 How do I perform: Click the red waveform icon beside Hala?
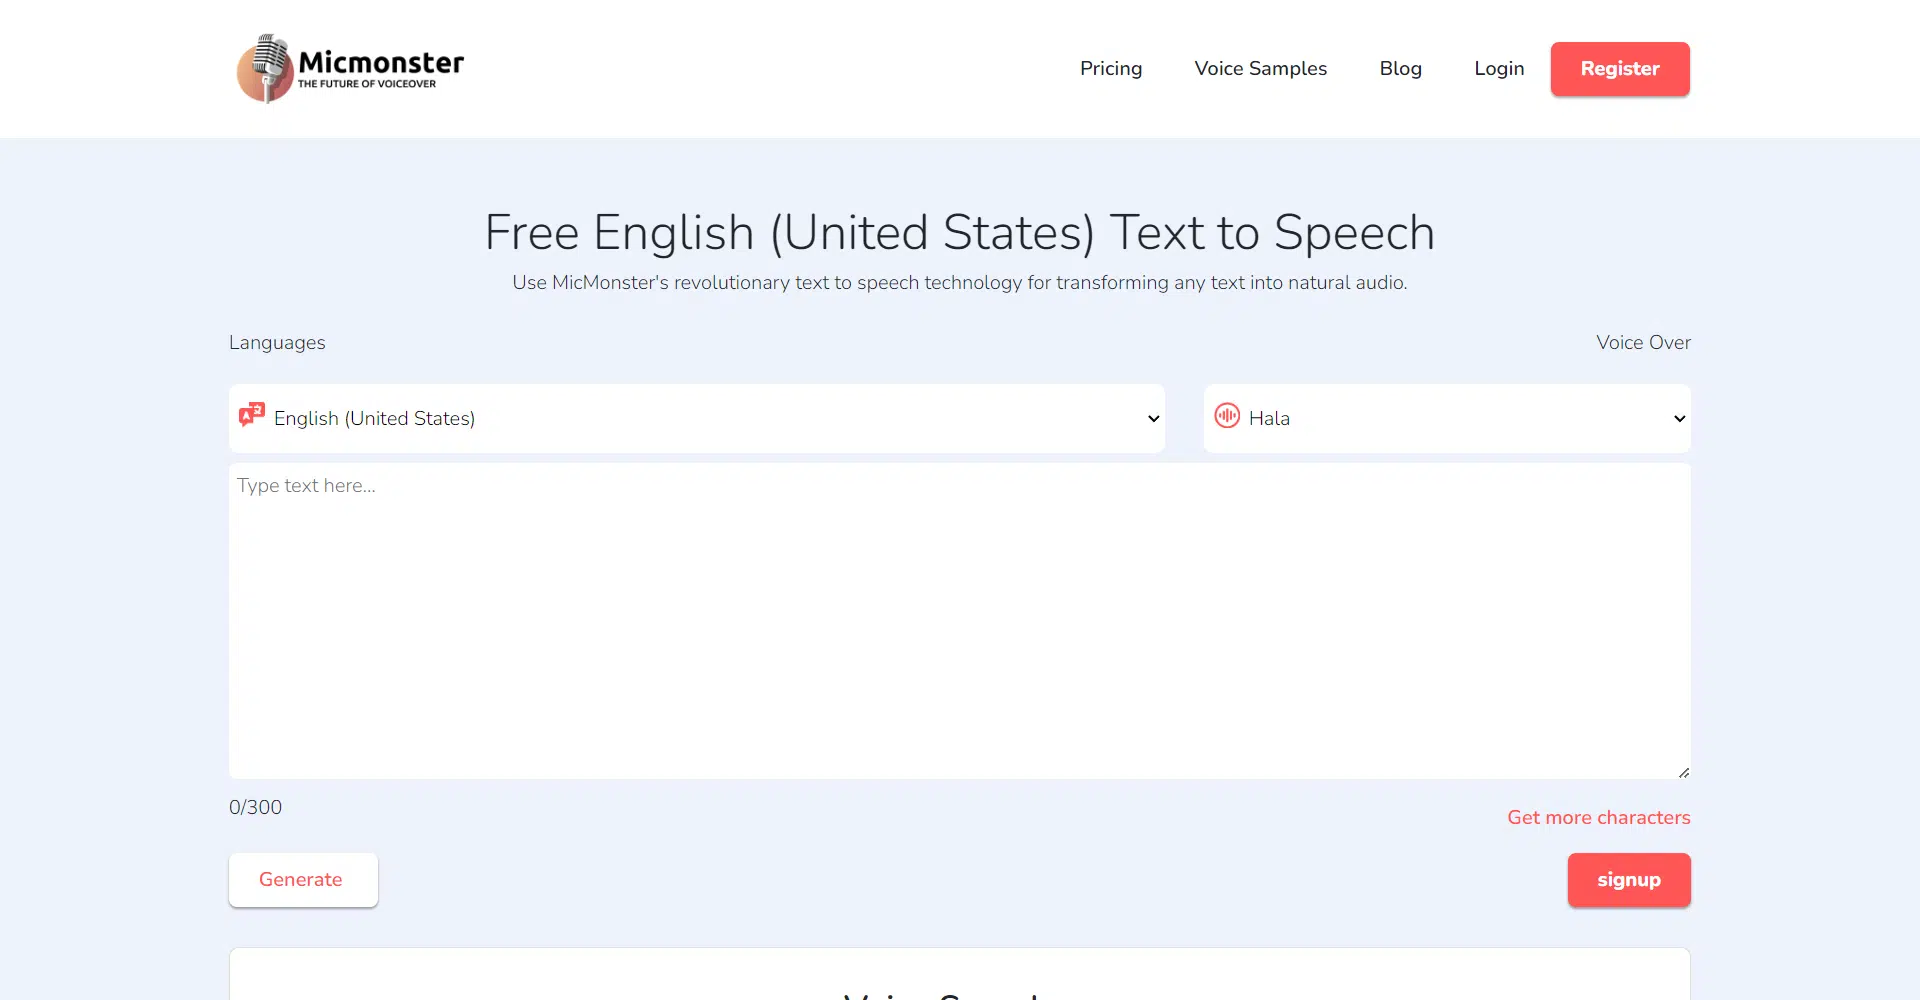[x=1227, y=416]
